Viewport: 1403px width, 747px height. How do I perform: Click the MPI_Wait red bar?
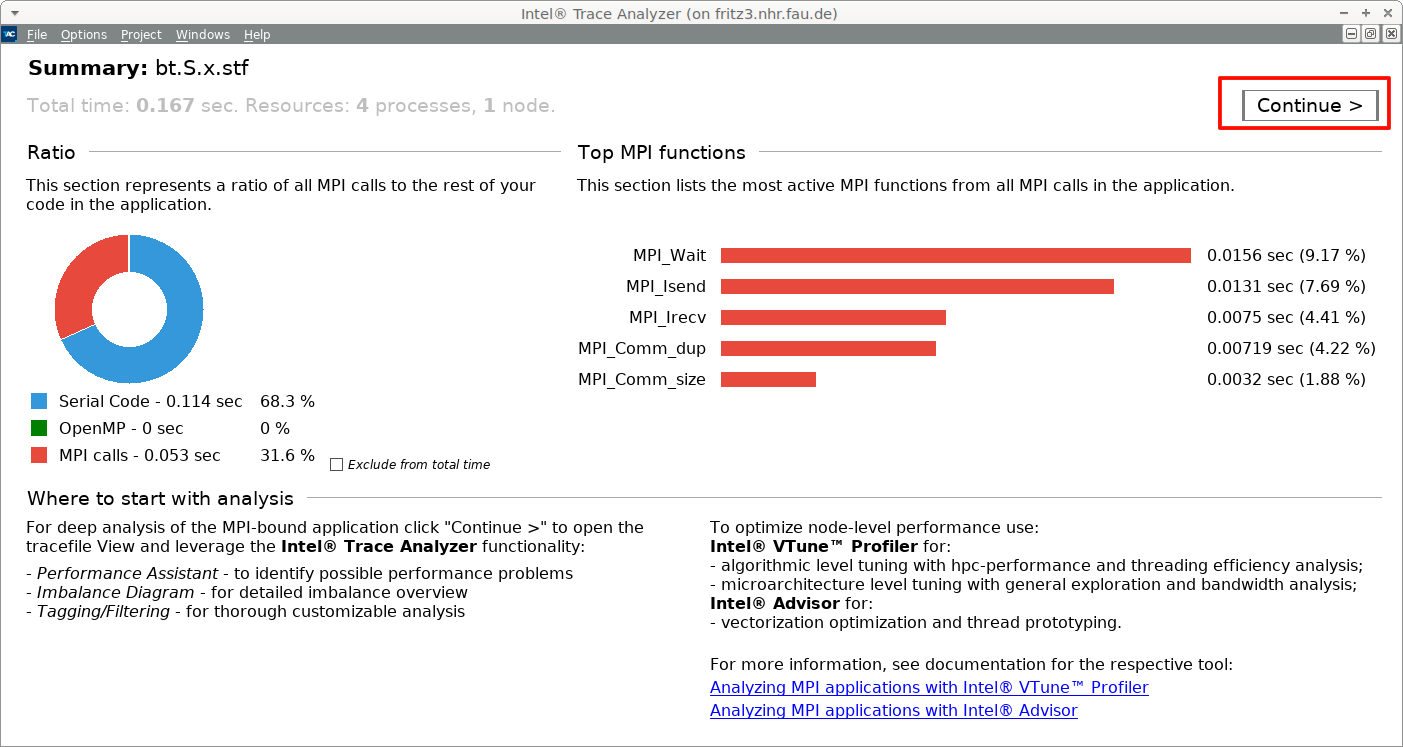(x=956, y=255)
